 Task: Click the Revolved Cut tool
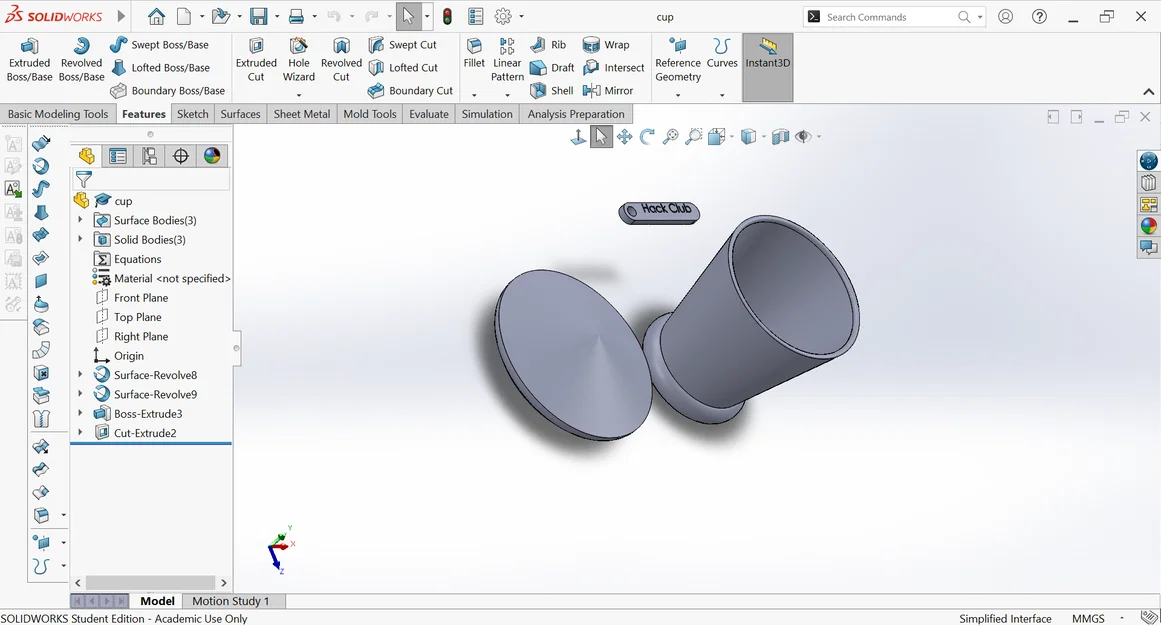(341, 60)
